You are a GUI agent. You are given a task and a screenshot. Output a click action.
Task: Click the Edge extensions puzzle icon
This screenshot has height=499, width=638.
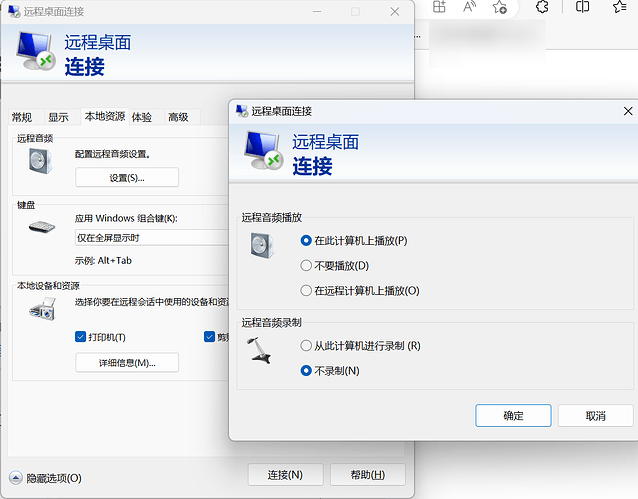click(x=542, y=7)
